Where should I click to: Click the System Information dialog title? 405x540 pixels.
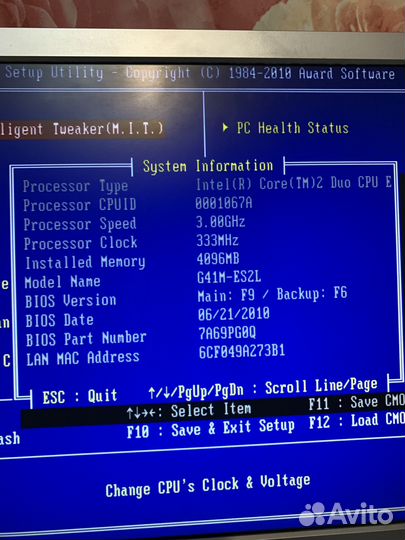[208, 166]
